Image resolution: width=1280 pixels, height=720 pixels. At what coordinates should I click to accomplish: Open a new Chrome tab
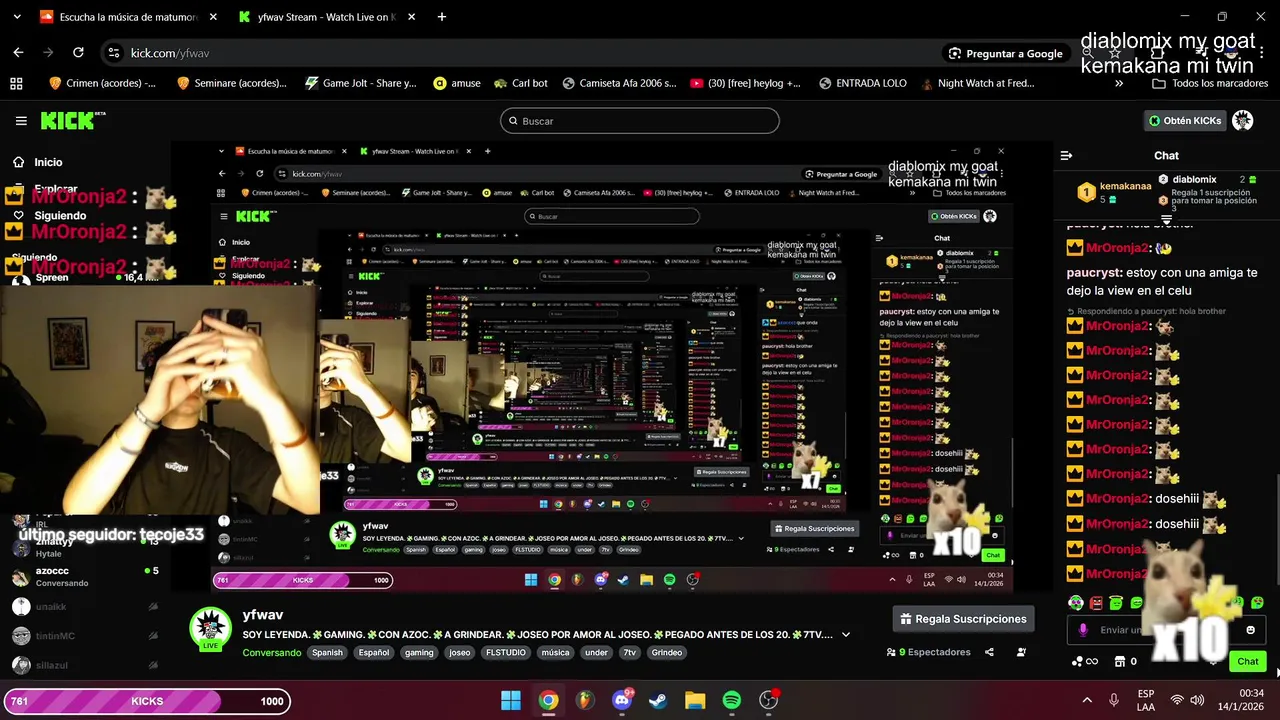(441, 17)
